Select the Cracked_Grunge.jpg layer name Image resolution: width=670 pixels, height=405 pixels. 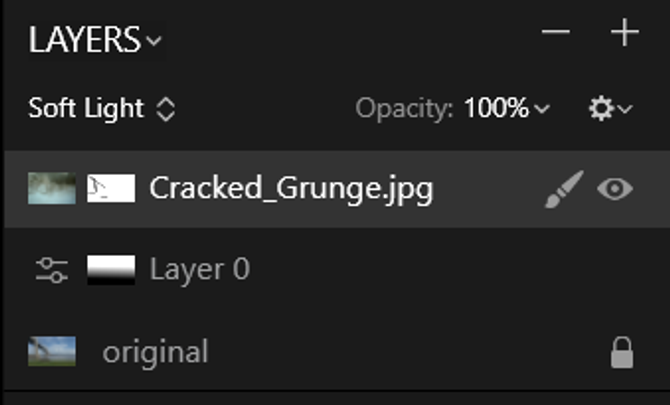tap(291, 189)
